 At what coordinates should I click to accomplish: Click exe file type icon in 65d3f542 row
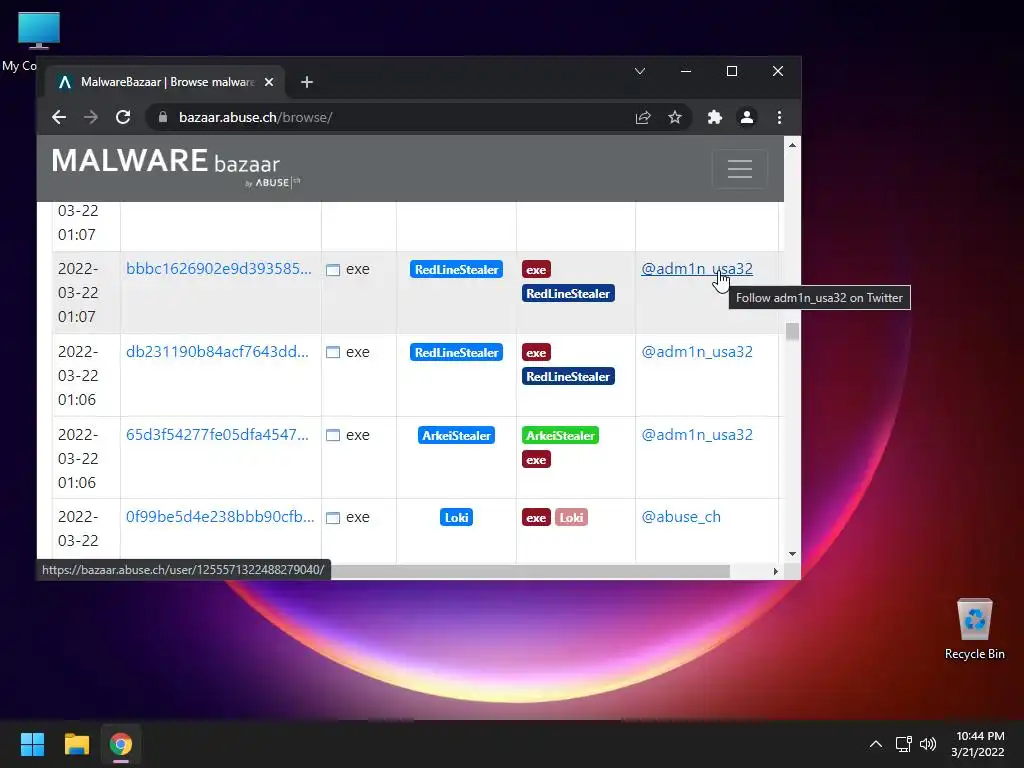coord(333,436)
